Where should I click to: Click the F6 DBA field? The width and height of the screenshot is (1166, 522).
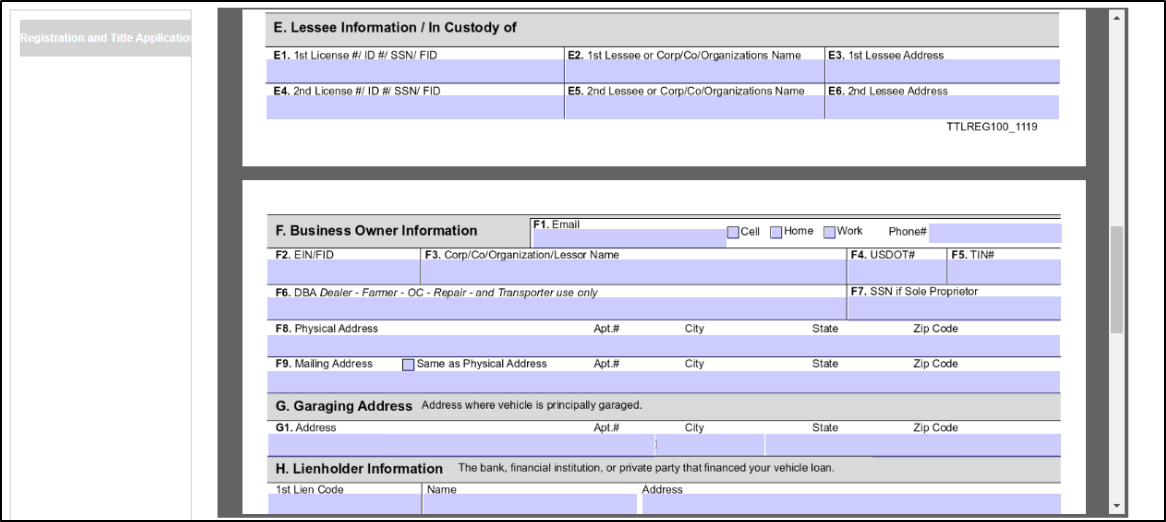(556, 309)
